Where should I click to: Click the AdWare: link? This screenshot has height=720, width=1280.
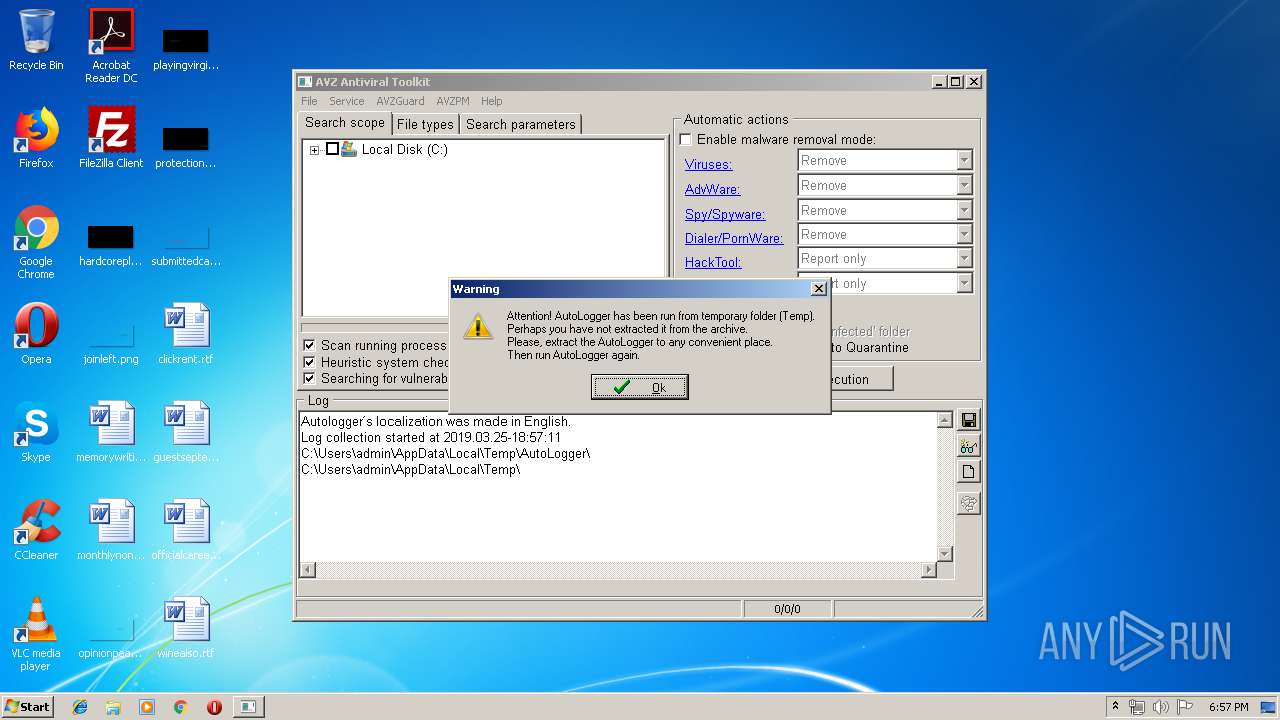(x=712, y=189)
